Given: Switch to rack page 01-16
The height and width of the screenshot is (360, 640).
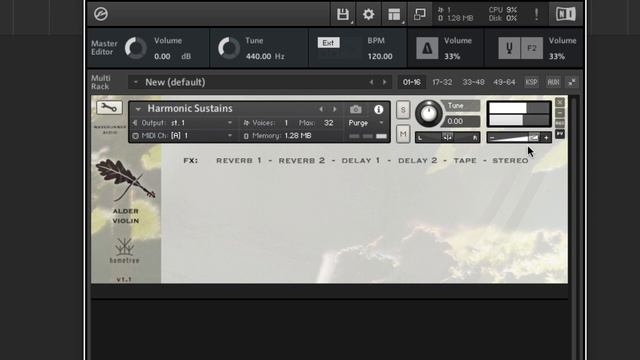Looking at the screenshot, I should coord(411,82).
